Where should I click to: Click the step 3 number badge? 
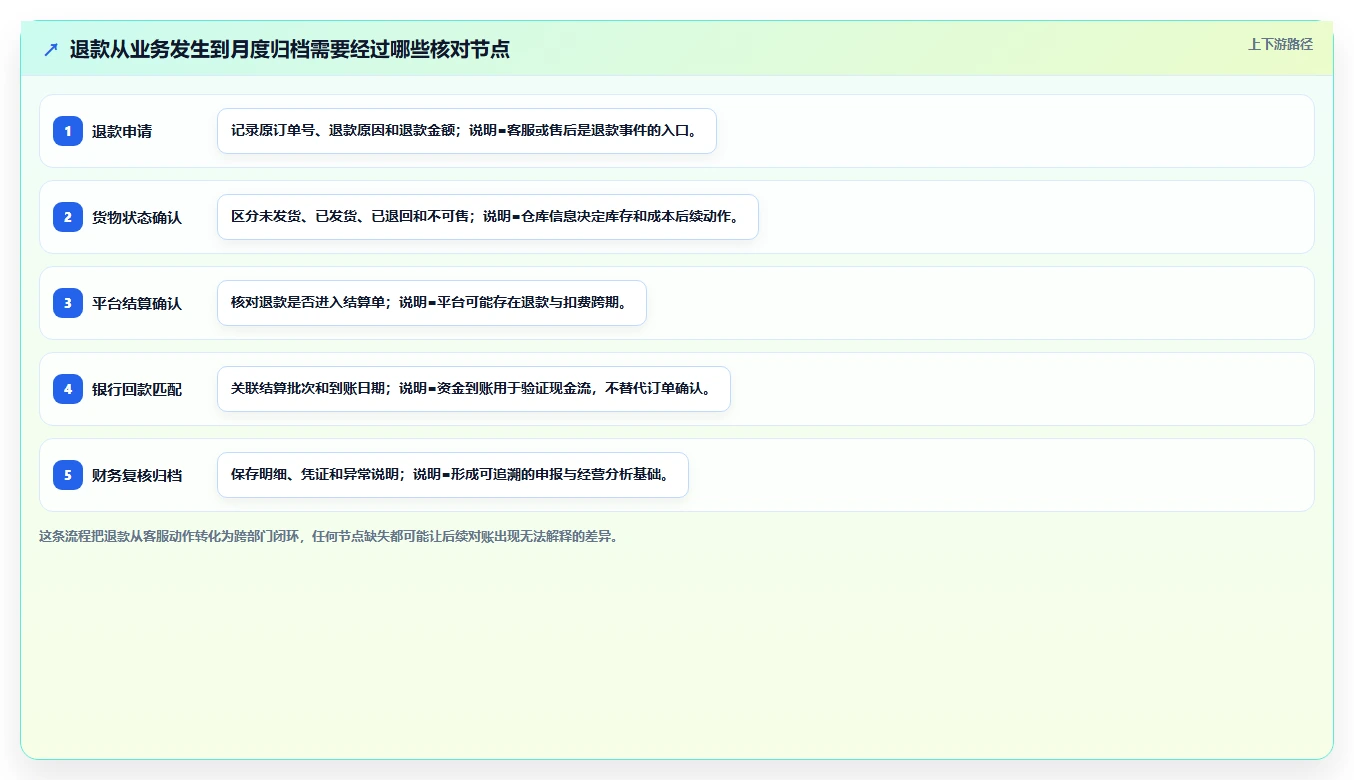click(x=68, y=303)
